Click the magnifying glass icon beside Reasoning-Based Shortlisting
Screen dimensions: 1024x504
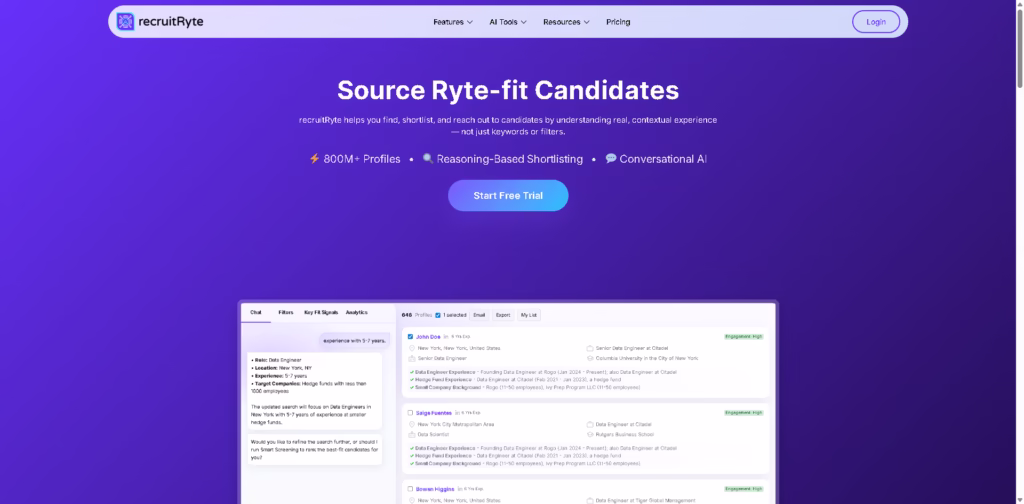click(x=428, y=159)
